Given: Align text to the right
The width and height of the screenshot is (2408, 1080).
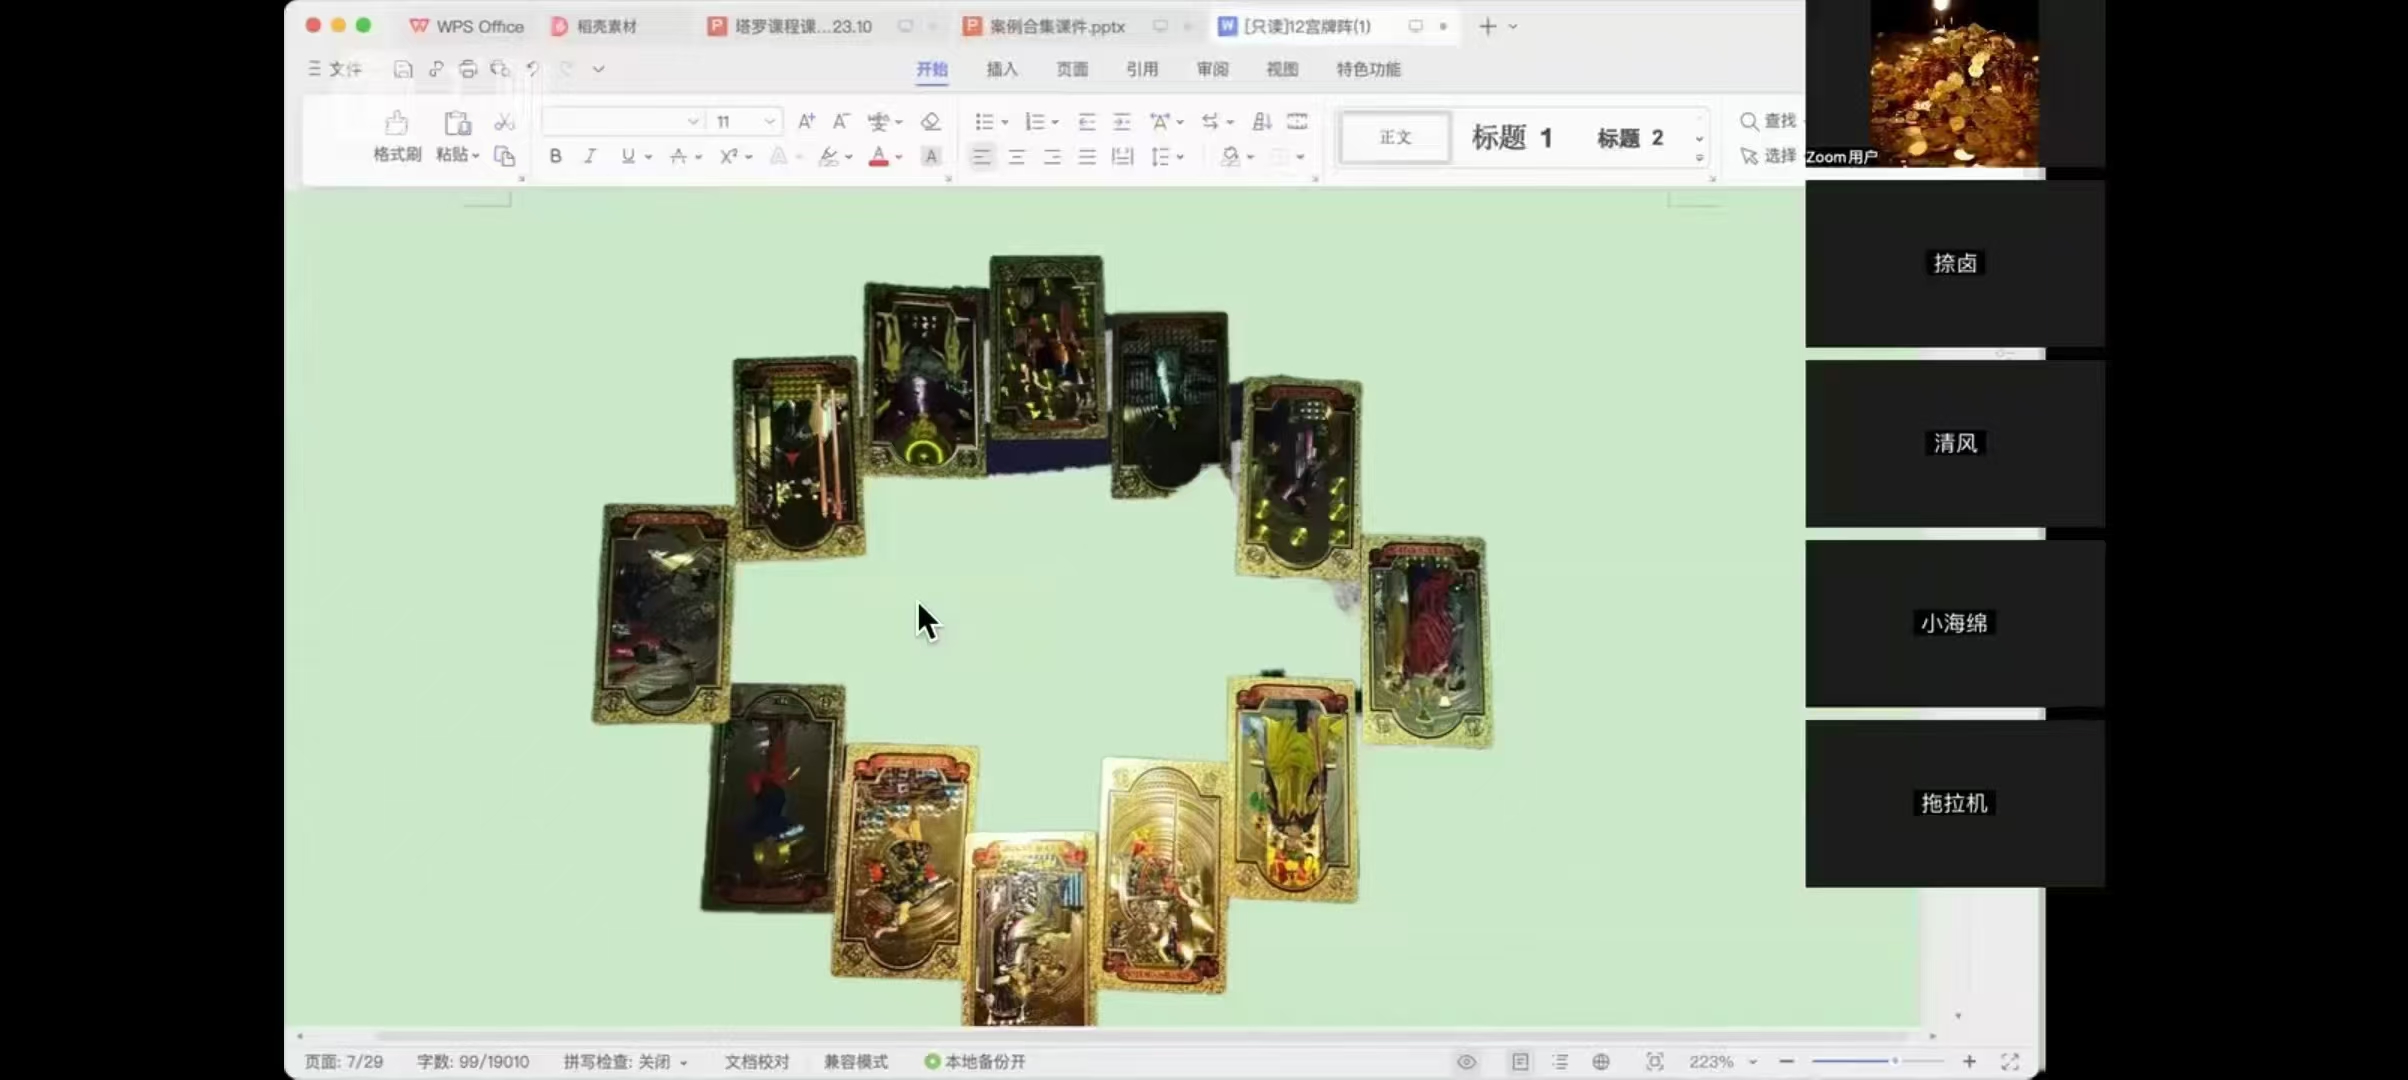Looking at the screenshot, I should 1052,157.
